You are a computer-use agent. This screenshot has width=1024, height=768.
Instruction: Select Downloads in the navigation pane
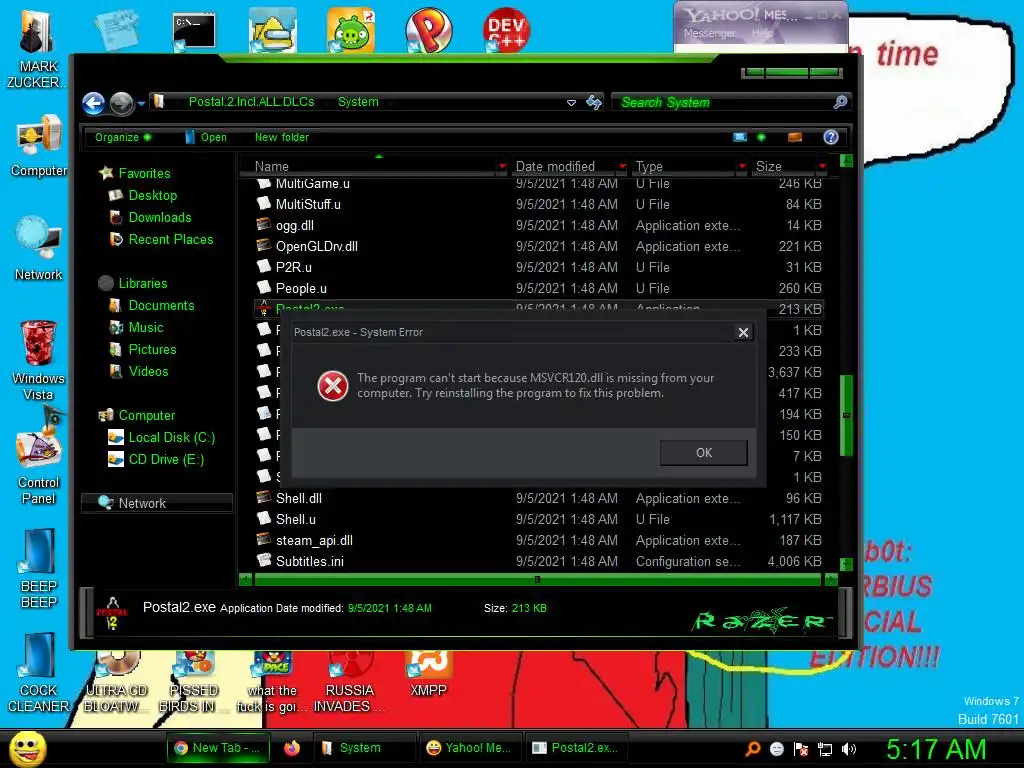tap(160, 217)
